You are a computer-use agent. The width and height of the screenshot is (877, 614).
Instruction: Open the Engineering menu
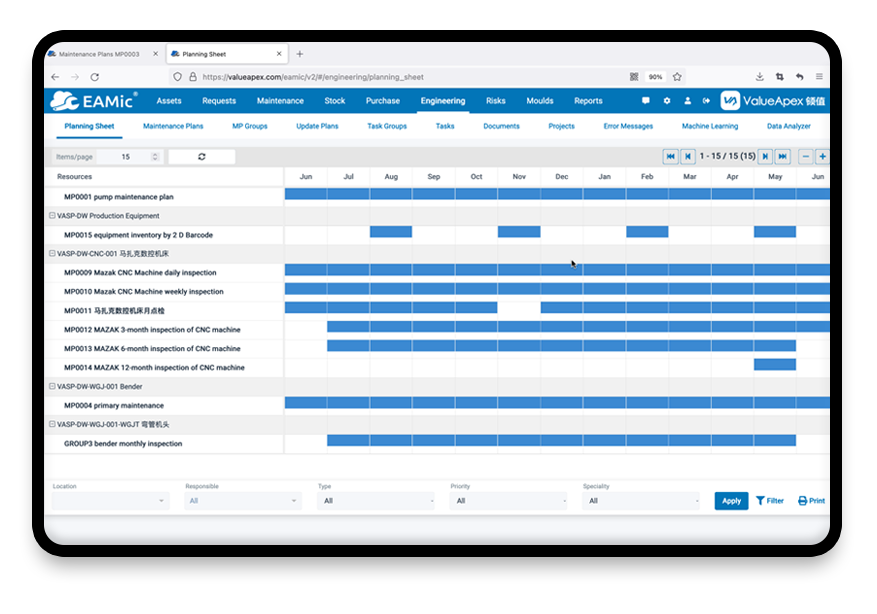click(x=442, y=100)
